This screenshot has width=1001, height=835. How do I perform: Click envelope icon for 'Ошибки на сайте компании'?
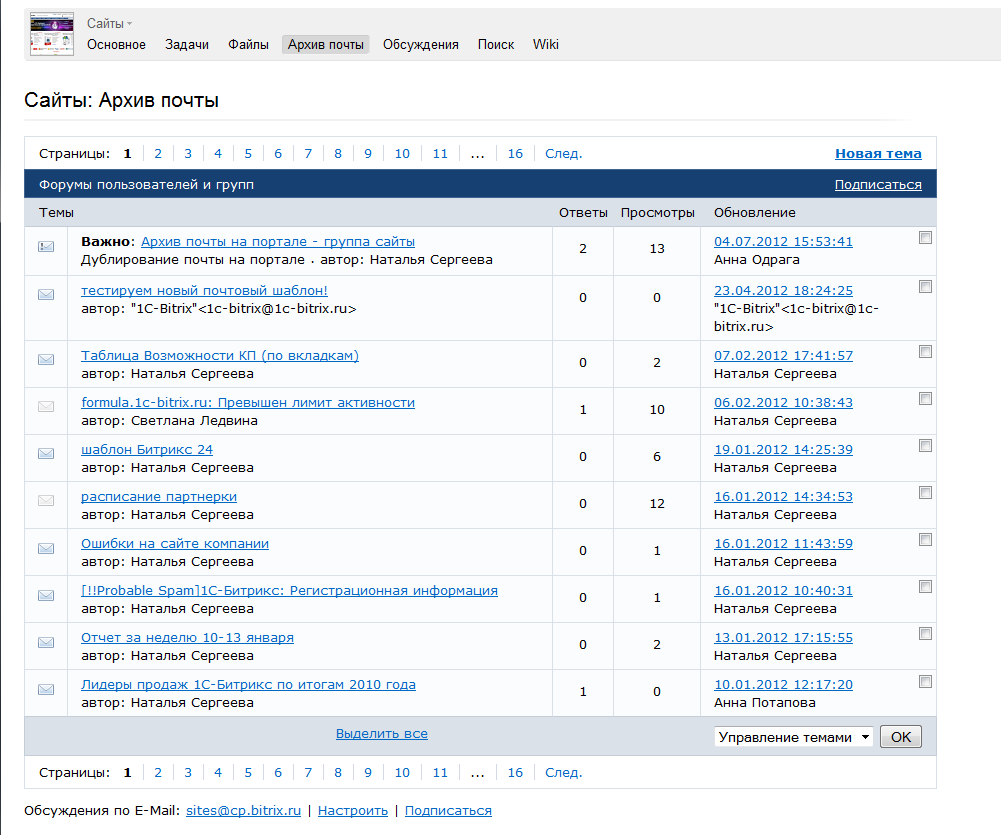click(x=46, y=548)
